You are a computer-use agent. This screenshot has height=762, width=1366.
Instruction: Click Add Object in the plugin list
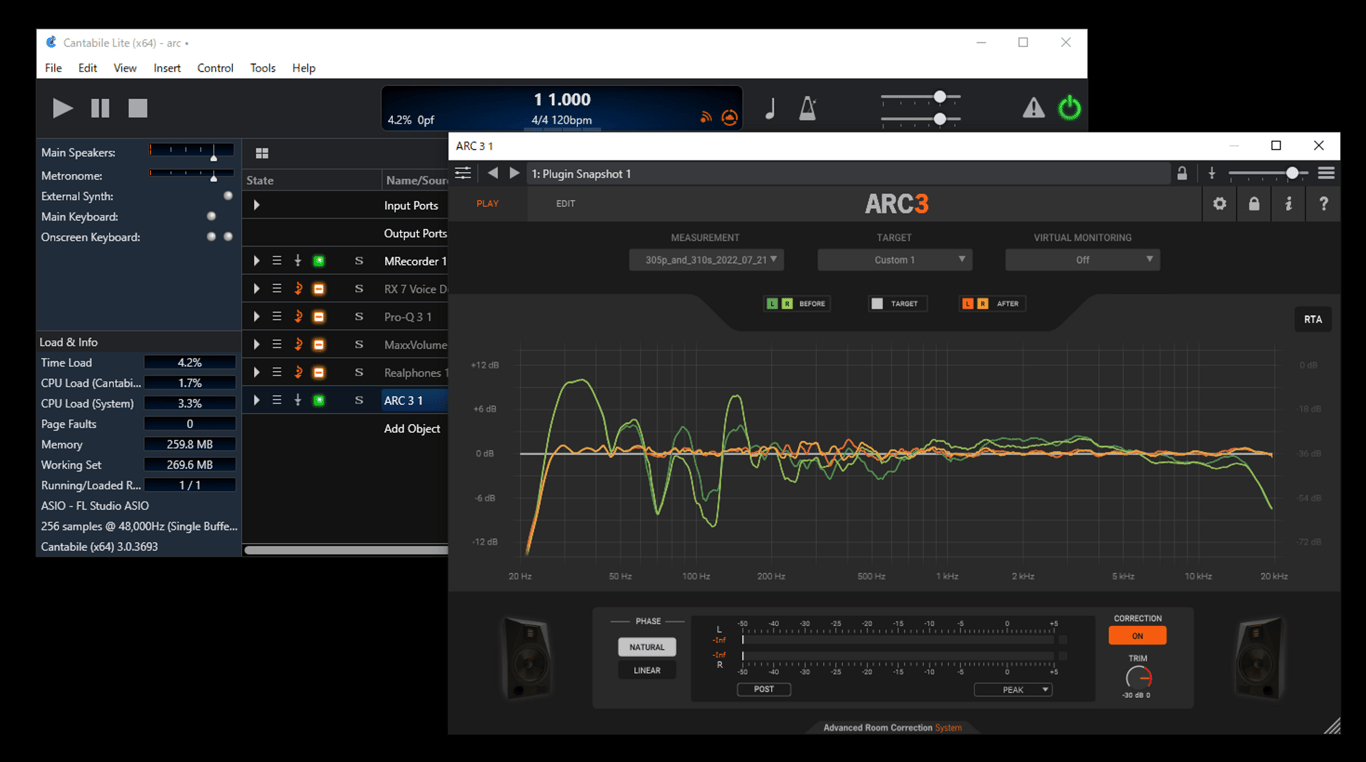point(412,429)
